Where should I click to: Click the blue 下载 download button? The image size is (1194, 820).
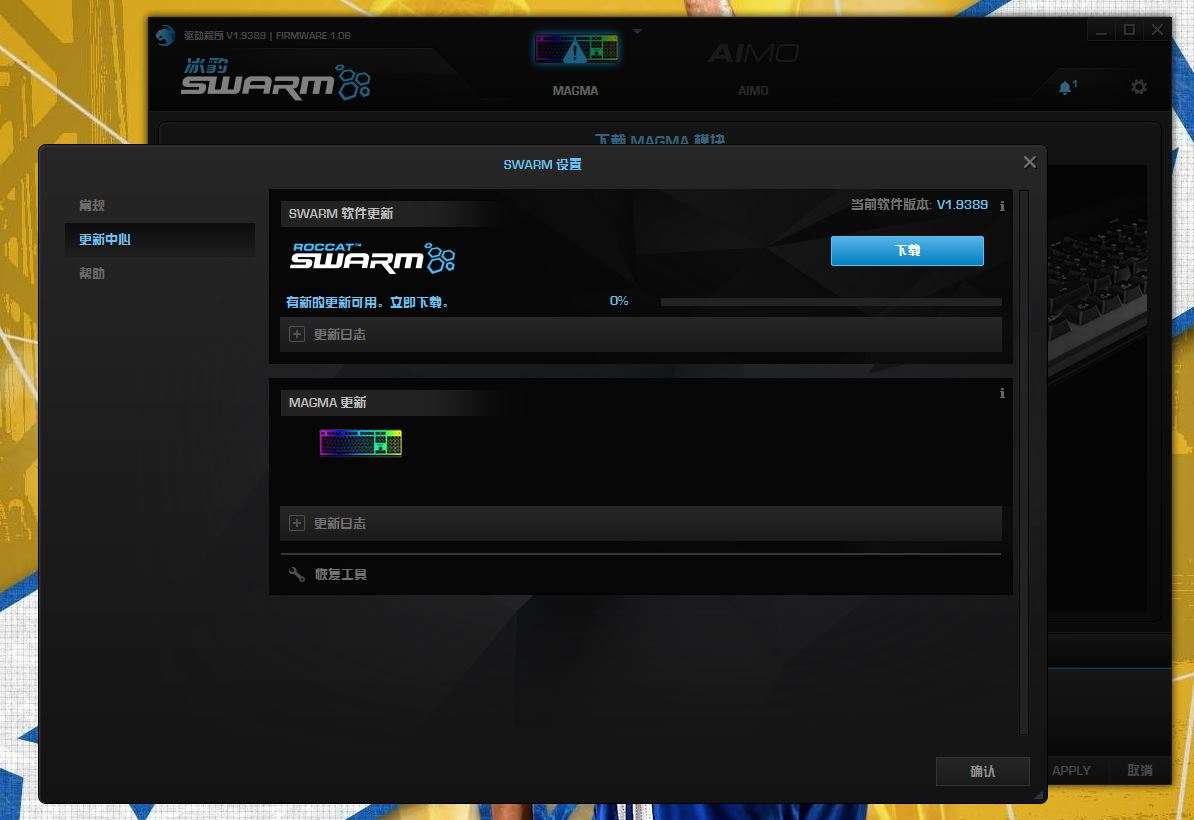(x=907, y=250)
